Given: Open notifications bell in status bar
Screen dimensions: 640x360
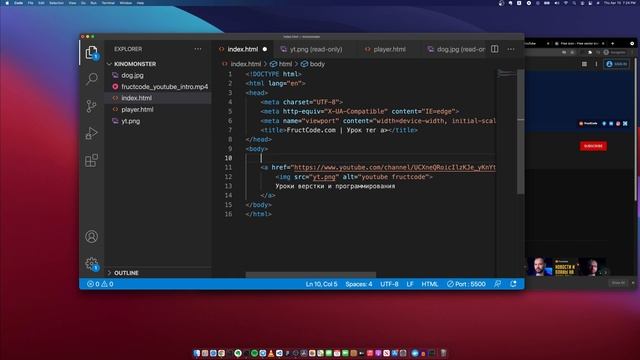Looking at the screenshot, I should point(513,284).
